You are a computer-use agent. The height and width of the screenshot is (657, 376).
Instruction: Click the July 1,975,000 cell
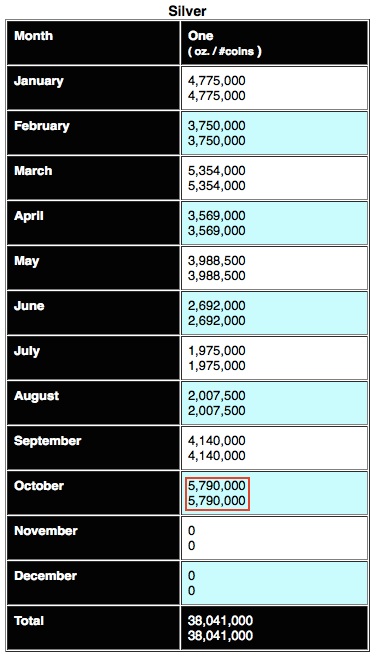point(274,358)
